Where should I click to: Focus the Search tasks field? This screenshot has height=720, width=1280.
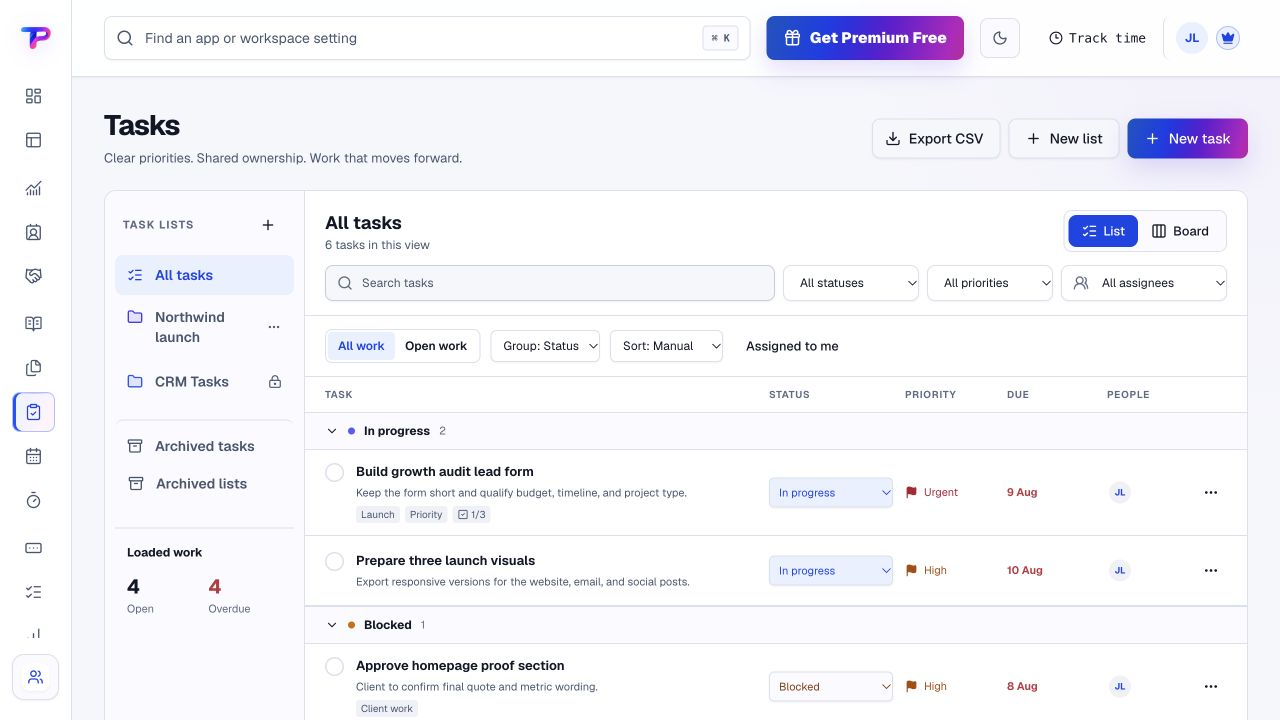pyautogui.click(x=550, y=283)
